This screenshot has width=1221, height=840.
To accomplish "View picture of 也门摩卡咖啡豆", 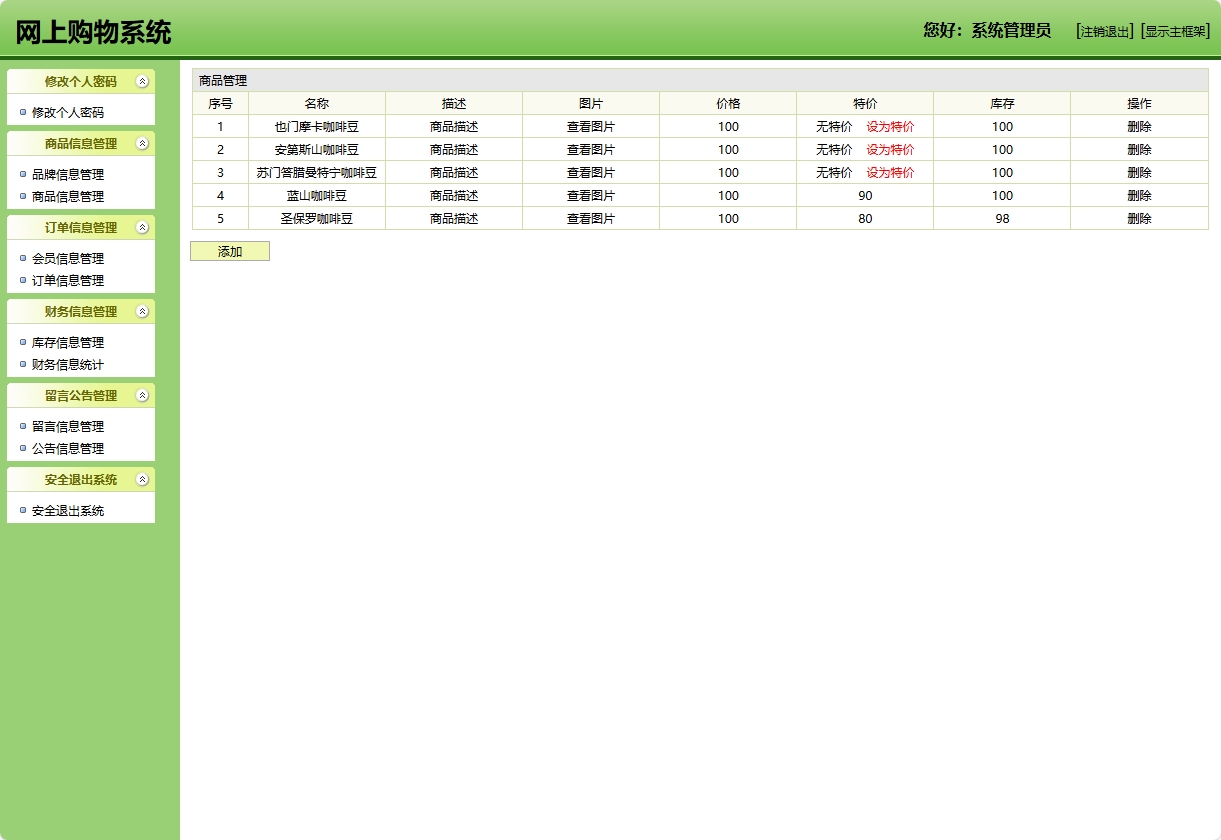I will (x=591, y=126).
